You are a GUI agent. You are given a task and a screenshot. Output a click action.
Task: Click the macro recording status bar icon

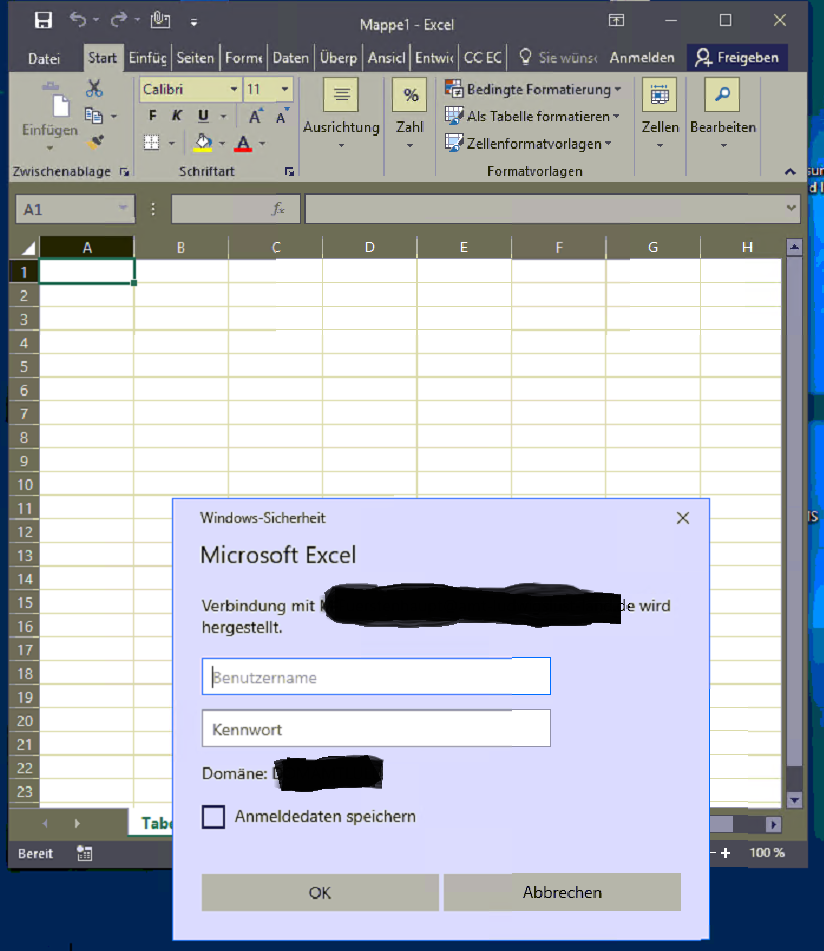84,853
